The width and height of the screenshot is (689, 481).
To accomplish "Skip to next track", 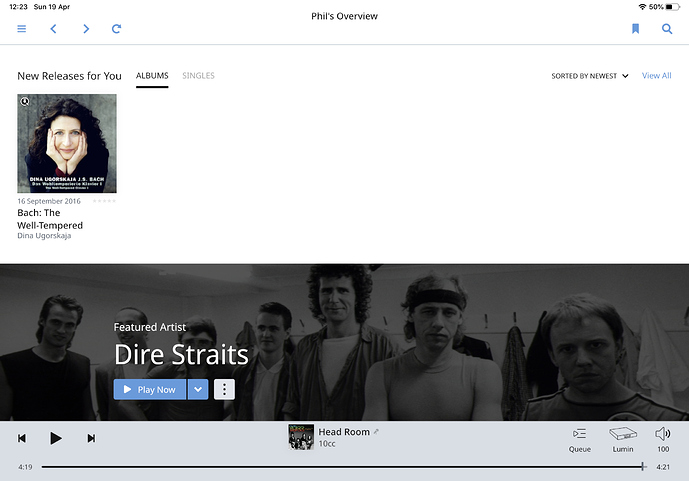I will 91,438.
